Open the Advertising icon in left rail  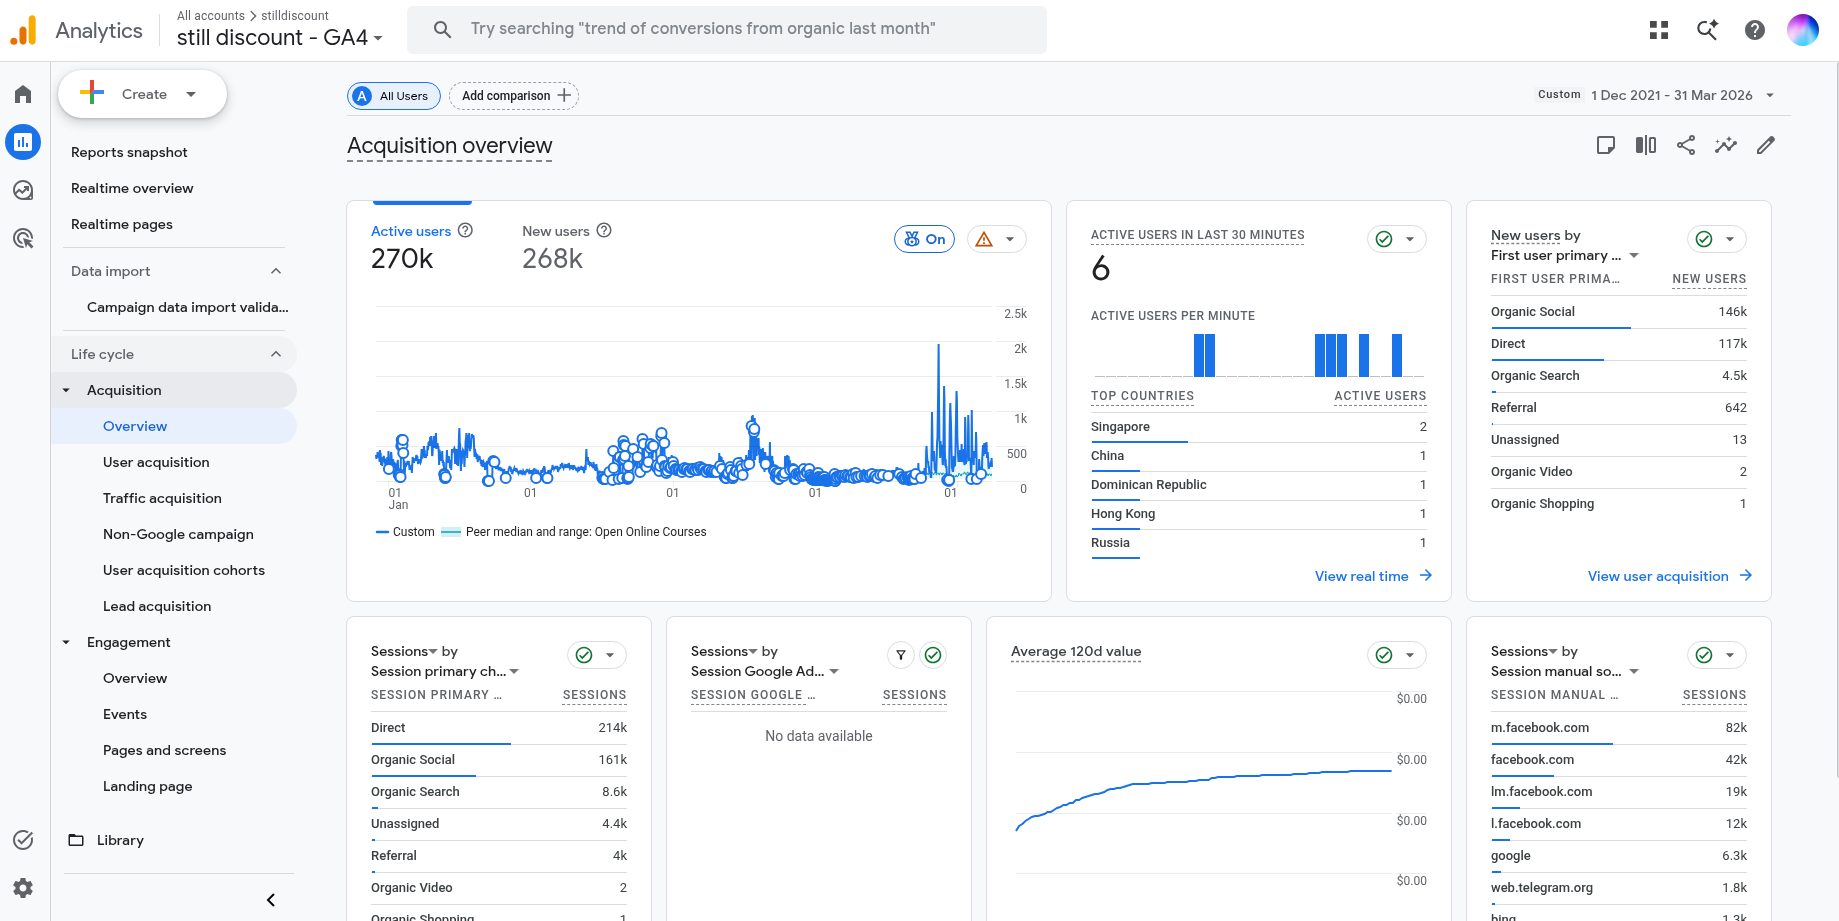[x=23, y=238]
